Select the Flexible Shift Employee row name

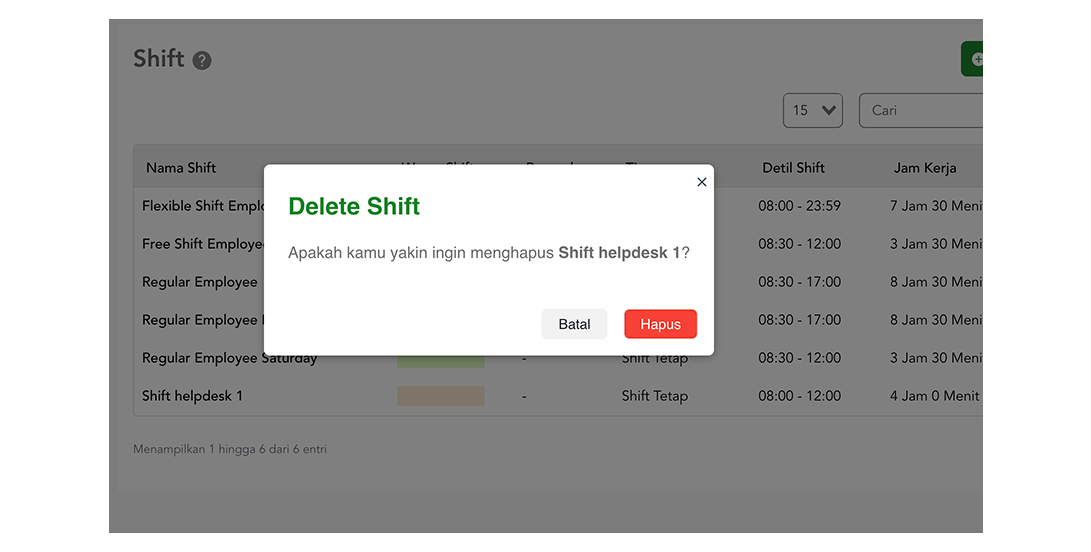pos(202,206)
